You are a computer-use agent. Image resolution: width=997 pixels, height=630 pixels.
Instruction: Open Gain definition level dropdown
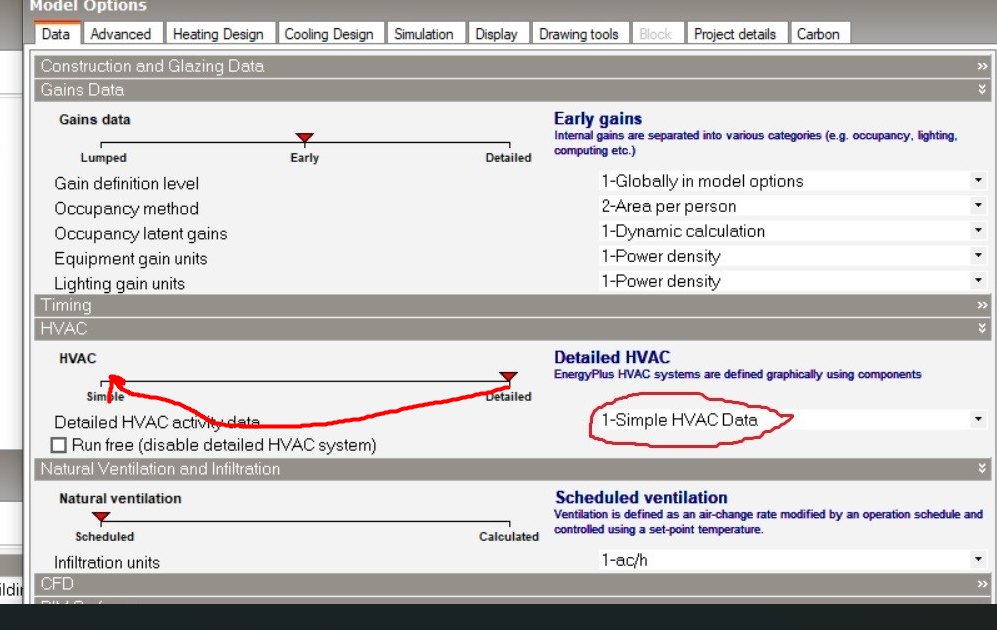click(979, 181)
